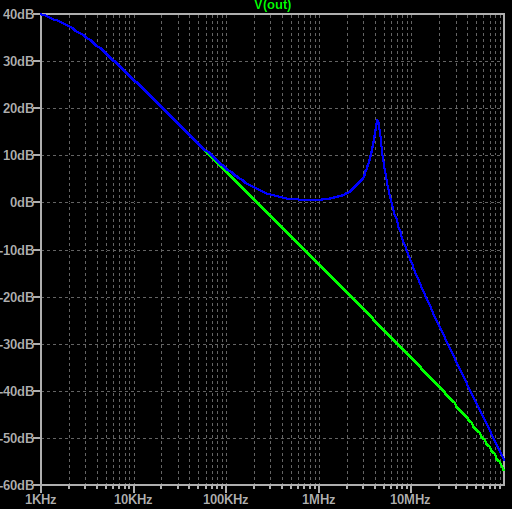The height and width of the screenshot is (509, 512).
Task: Click the -60dB axis label
Action: (x=17, y=485)
